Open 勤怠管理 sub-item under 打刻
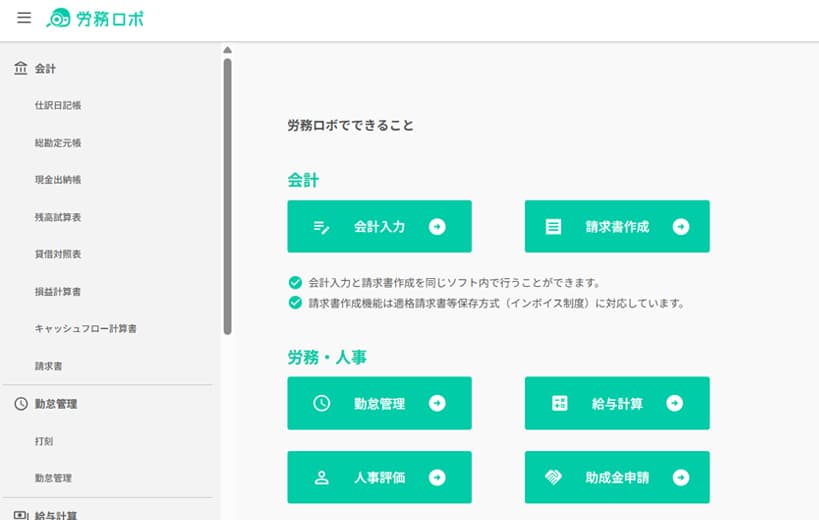The width and height of the screenshot is (819, 520). (x=53, y=478)
